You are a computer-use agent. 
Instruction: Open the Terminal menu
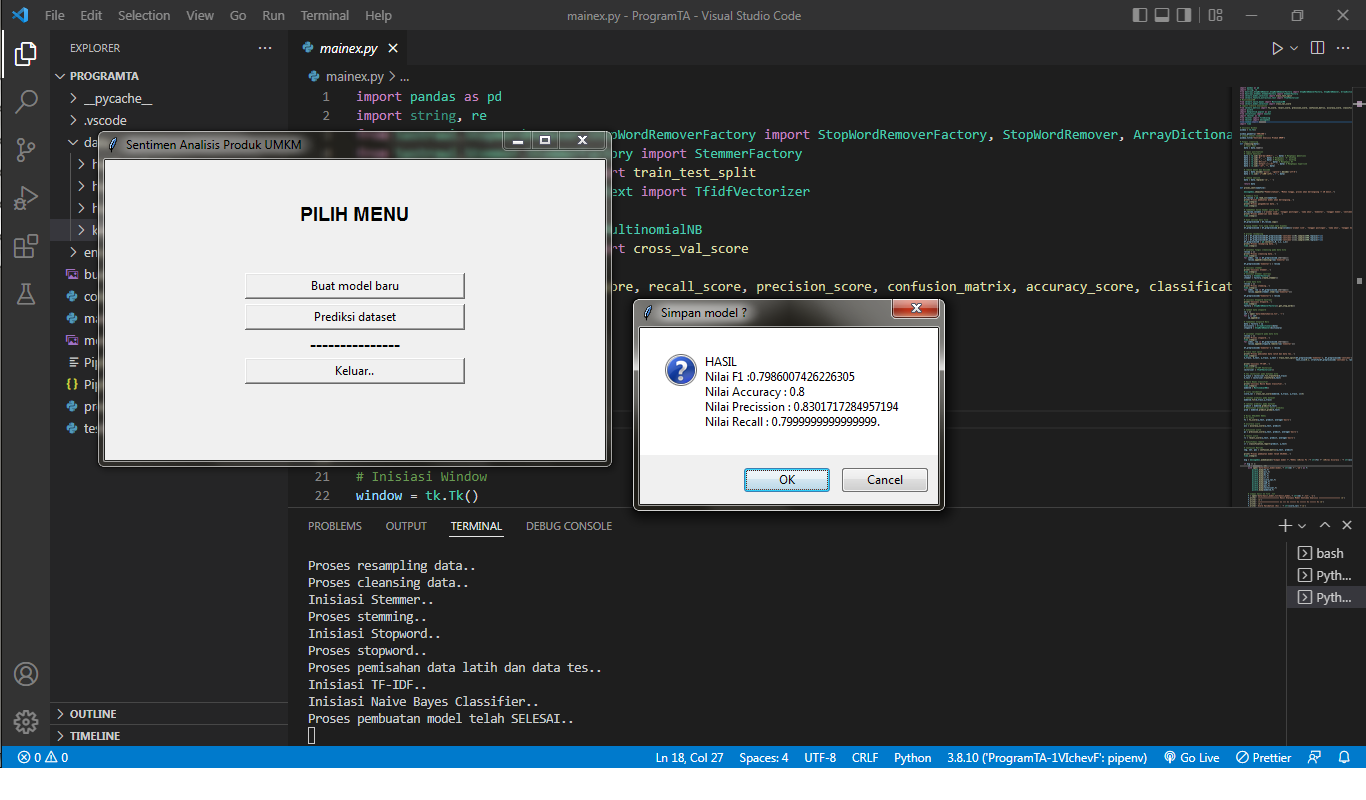pos(324,15)
